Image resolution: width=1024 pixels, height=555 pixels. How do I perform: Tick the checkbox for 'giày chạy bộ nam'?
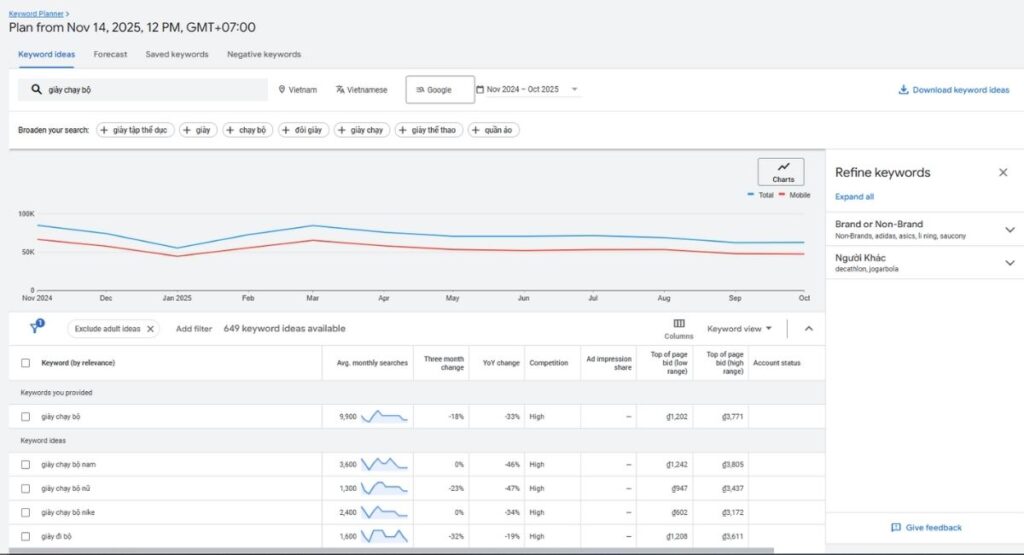[26, 464]
